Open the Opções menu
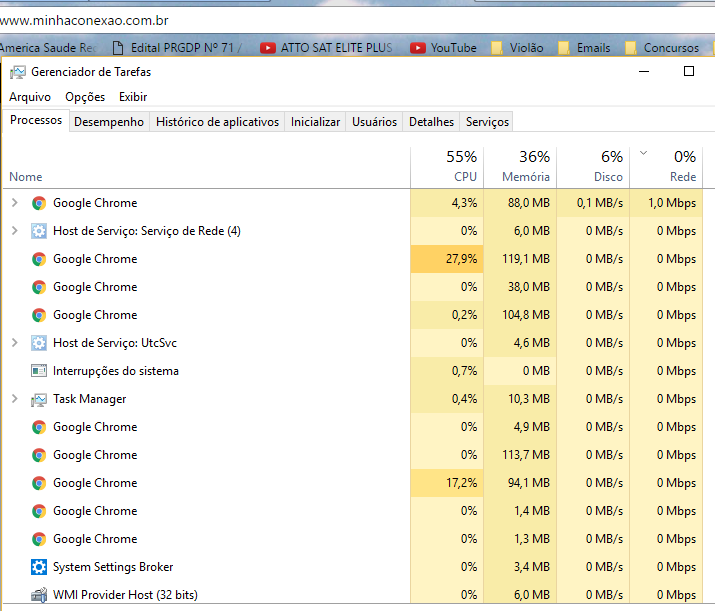 (x=85, y=97)
